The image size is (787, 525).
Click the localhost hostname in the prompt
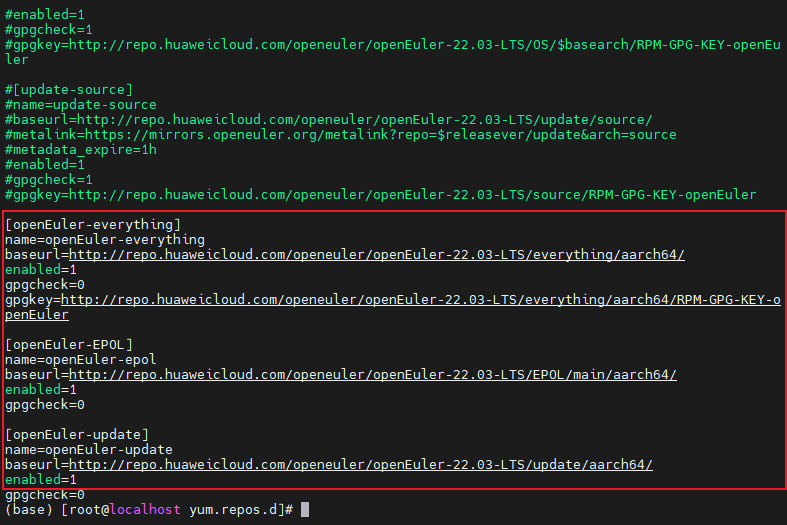coord(145,510)
